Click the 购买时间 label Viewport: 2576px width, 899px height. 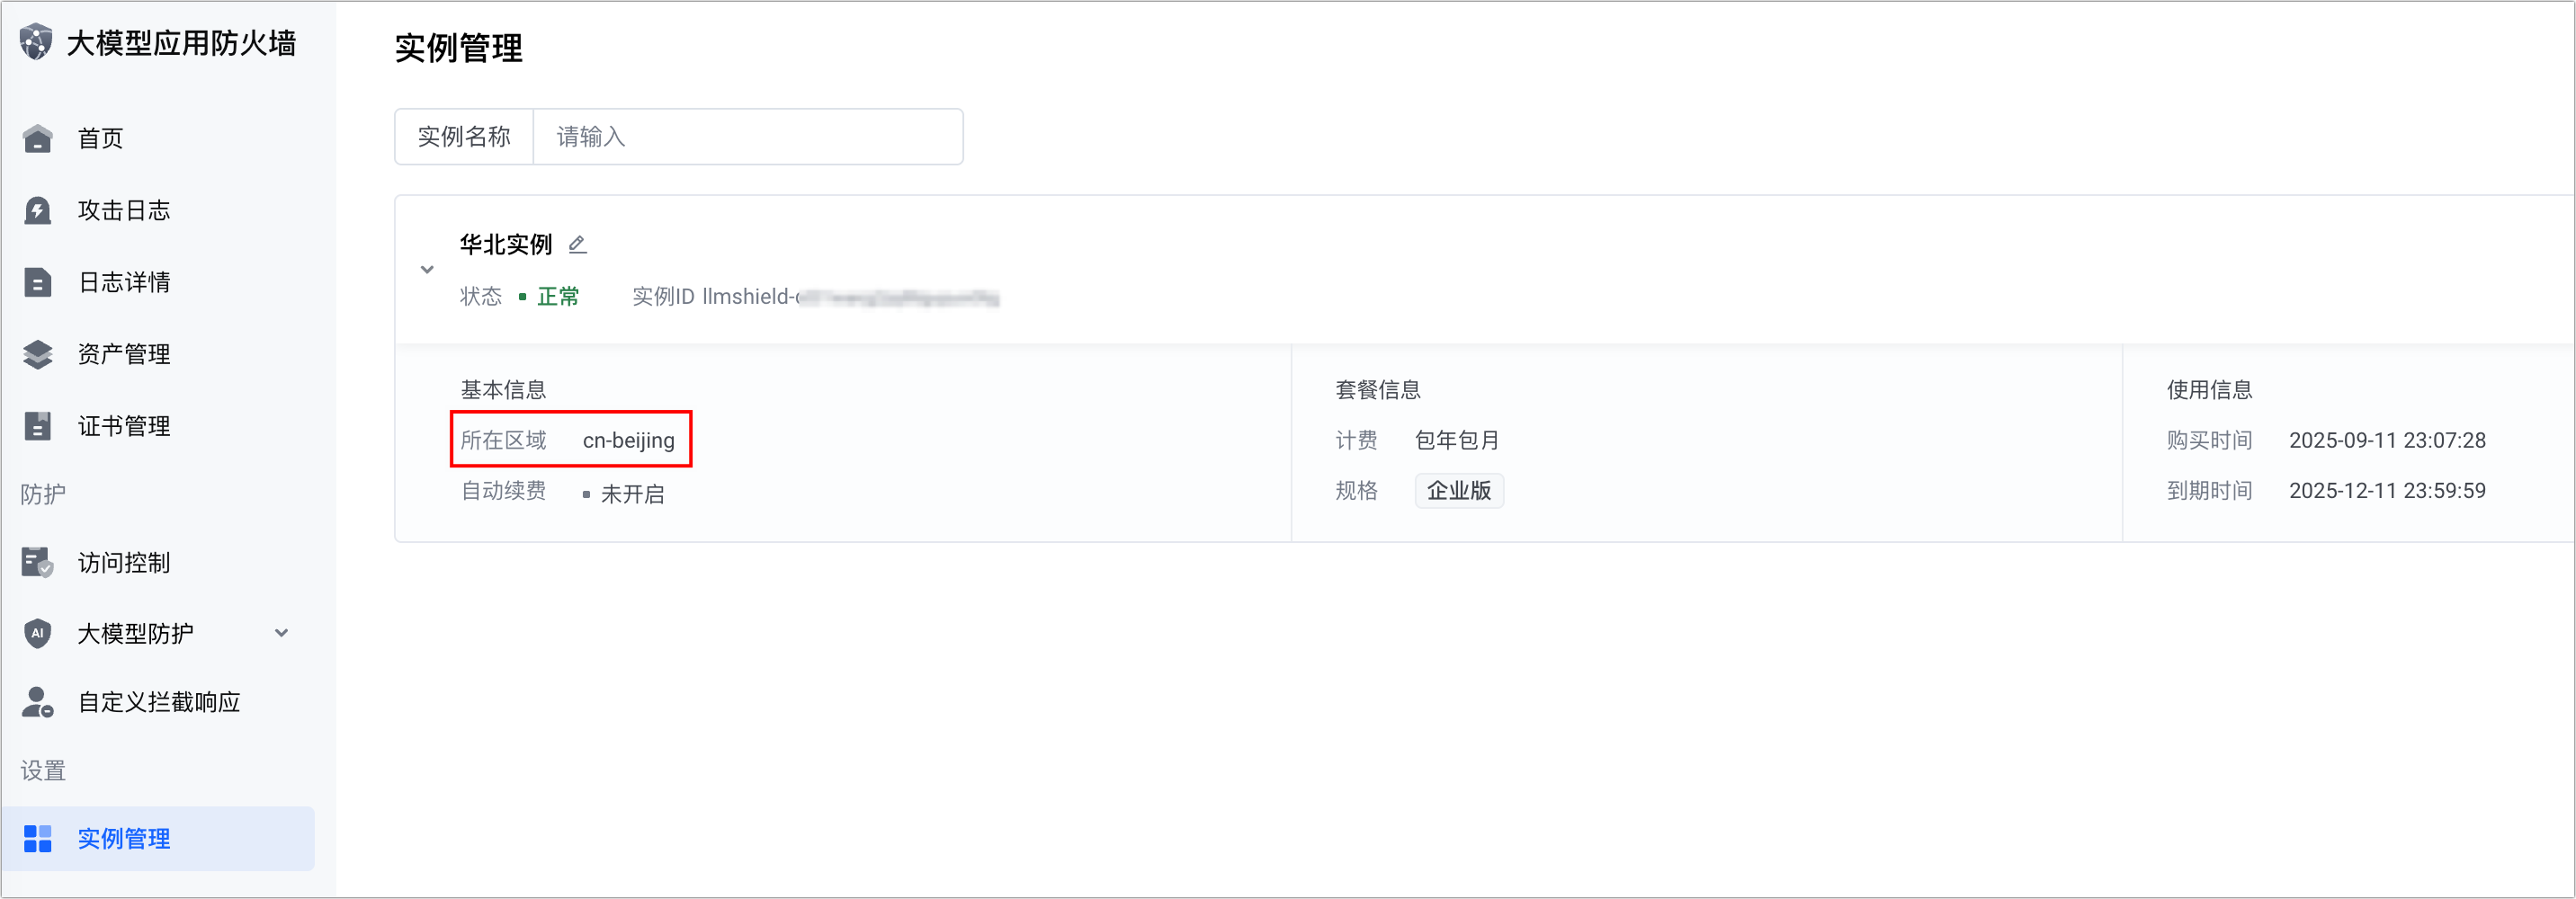click(x=2210, y=440)
